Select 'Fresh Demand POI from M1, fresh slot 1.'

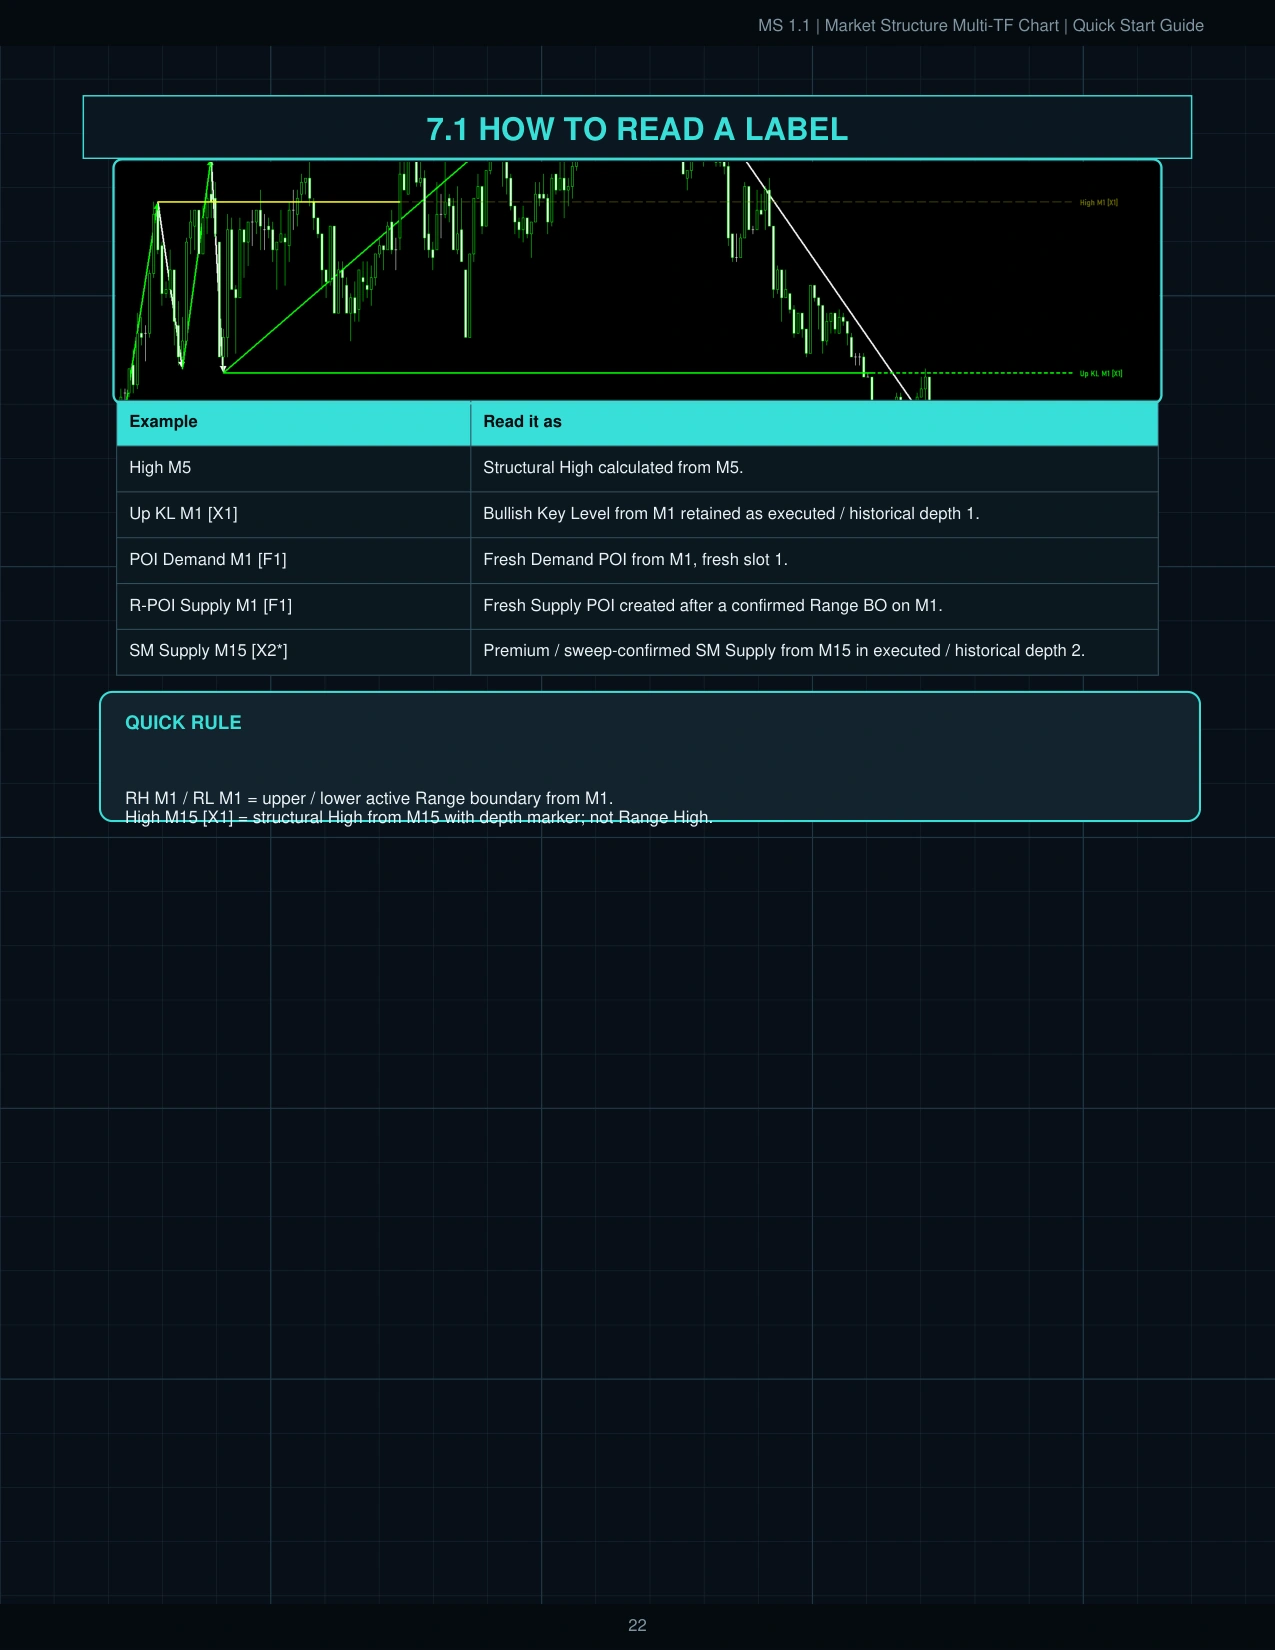click(814, 560)
